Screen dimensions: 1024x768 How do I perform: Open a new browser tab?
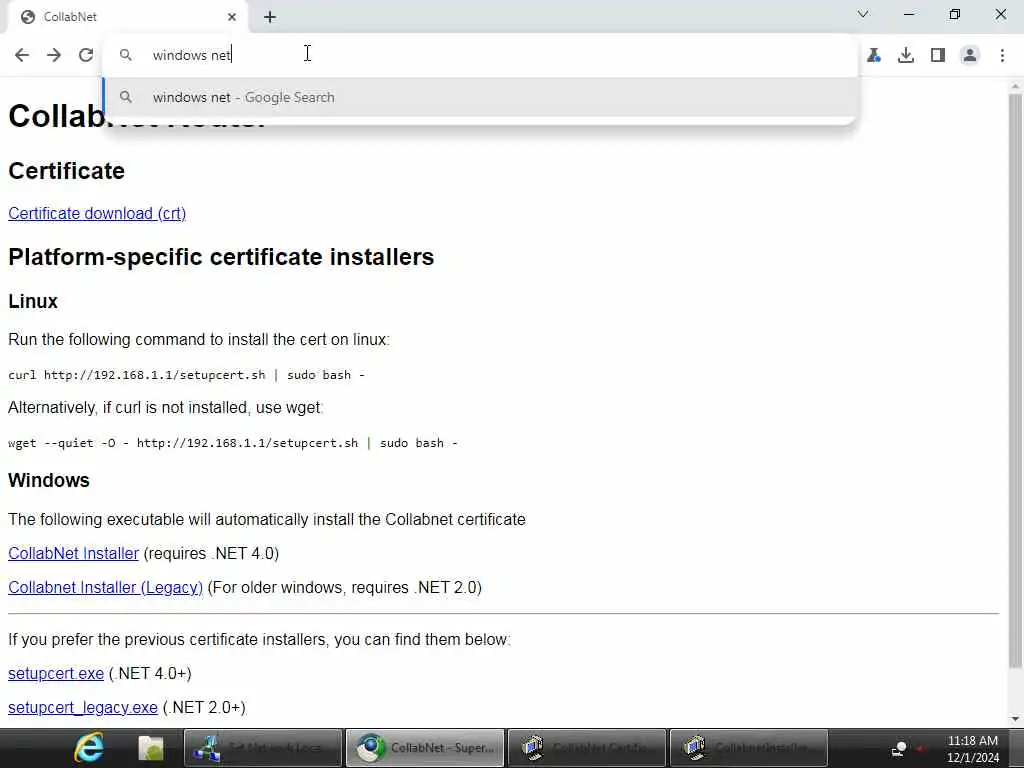(270, 17)
